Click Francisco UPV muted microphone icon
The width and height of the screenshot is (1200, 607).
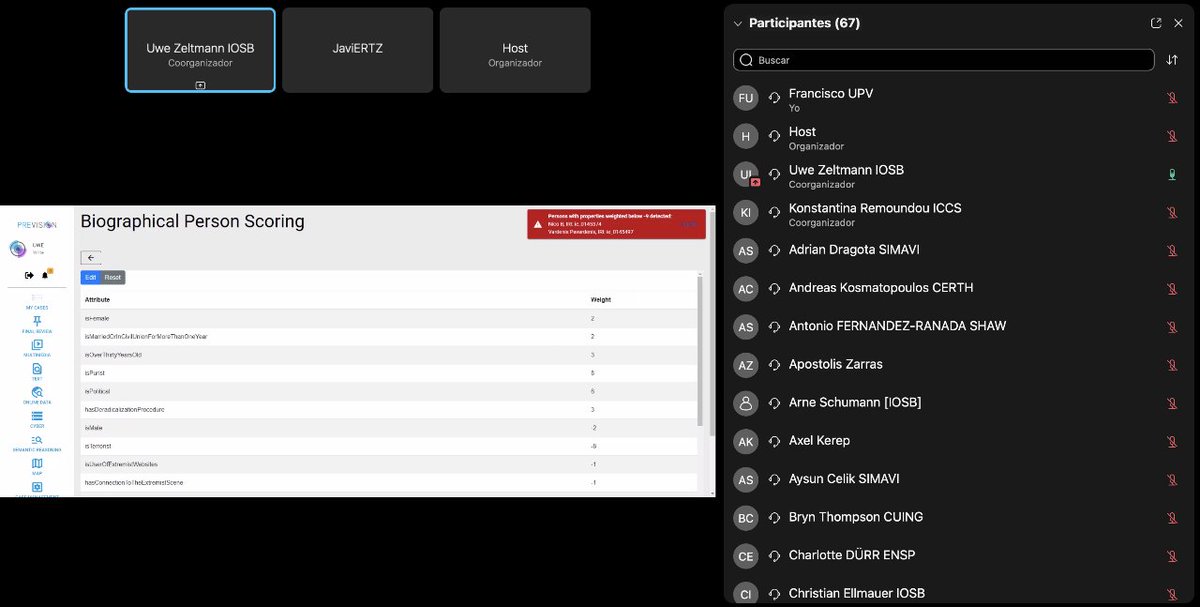[1172, 98]
